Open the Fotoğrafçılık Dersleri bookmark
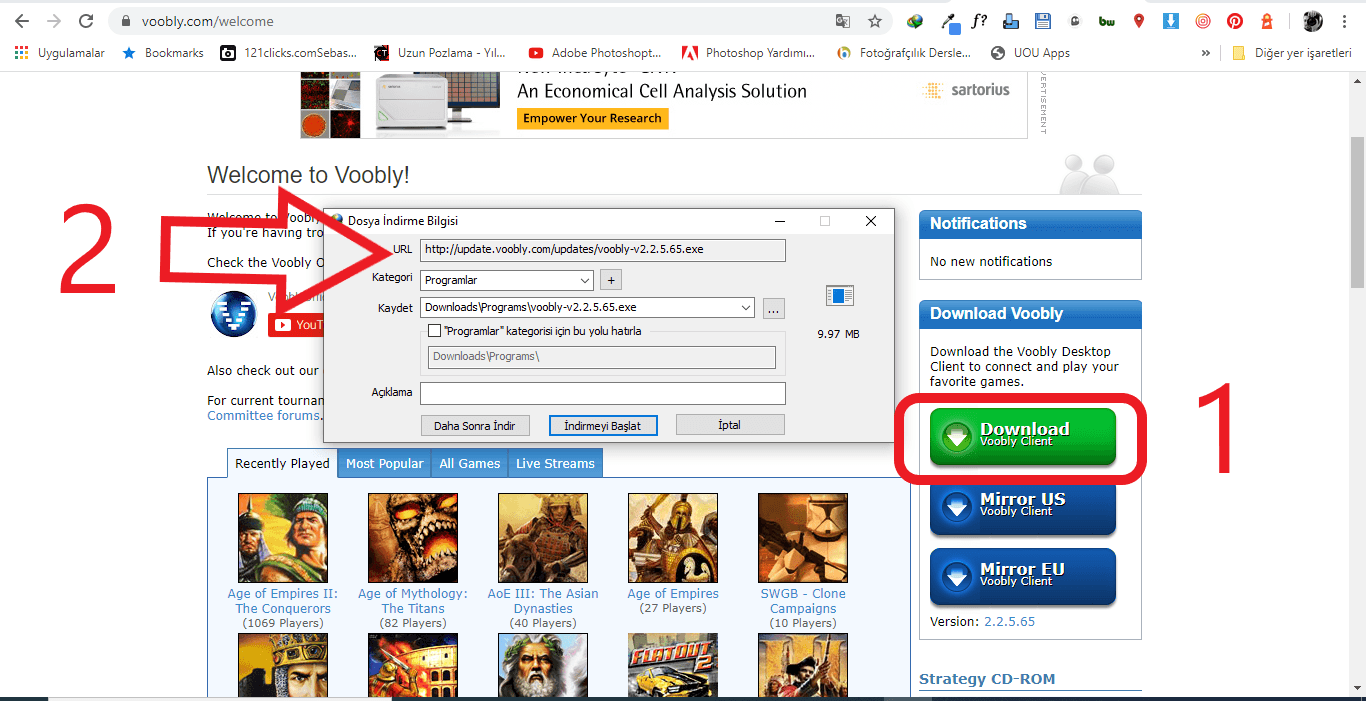Image resolution: width=1366 pixels, height=701 pixels. [904, 53]
